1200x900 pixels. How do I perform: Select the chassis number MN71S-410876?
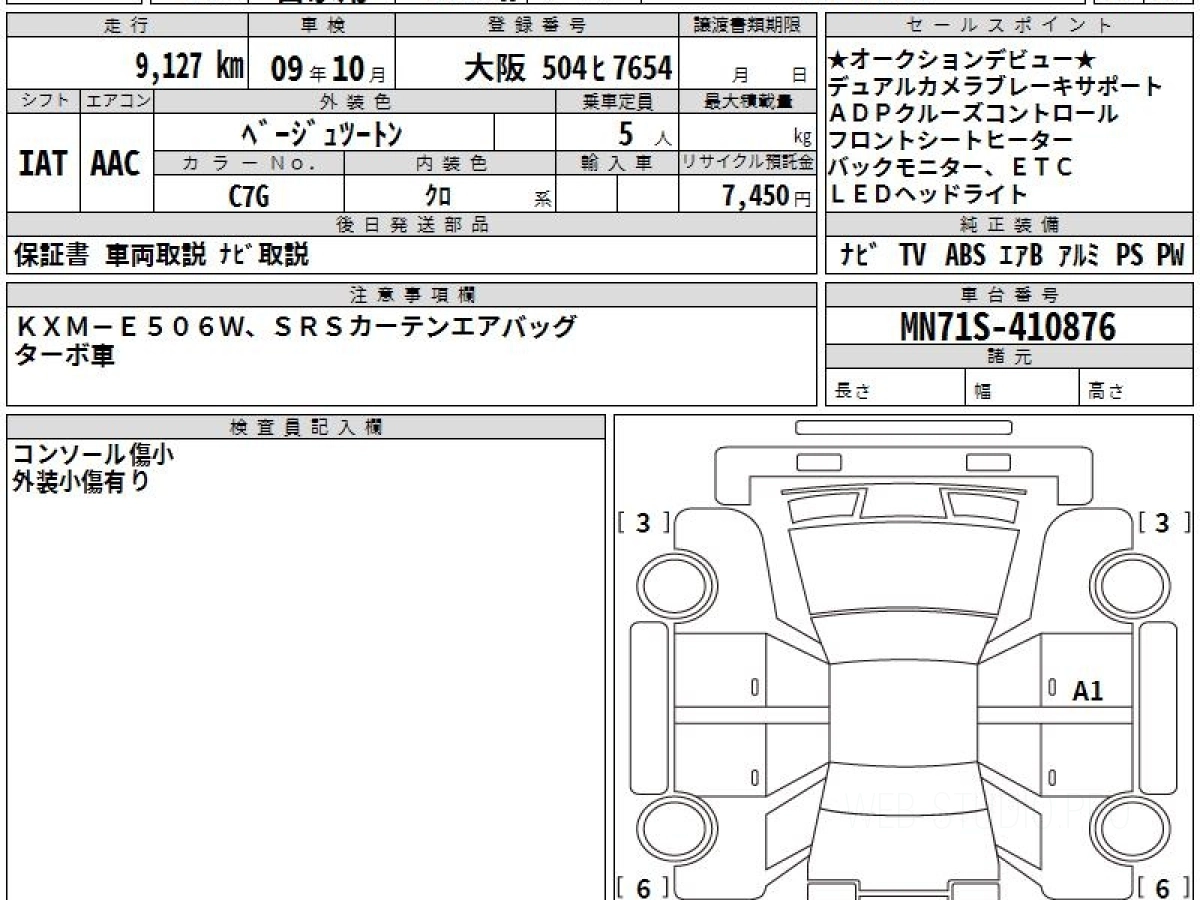(1008, 326)
